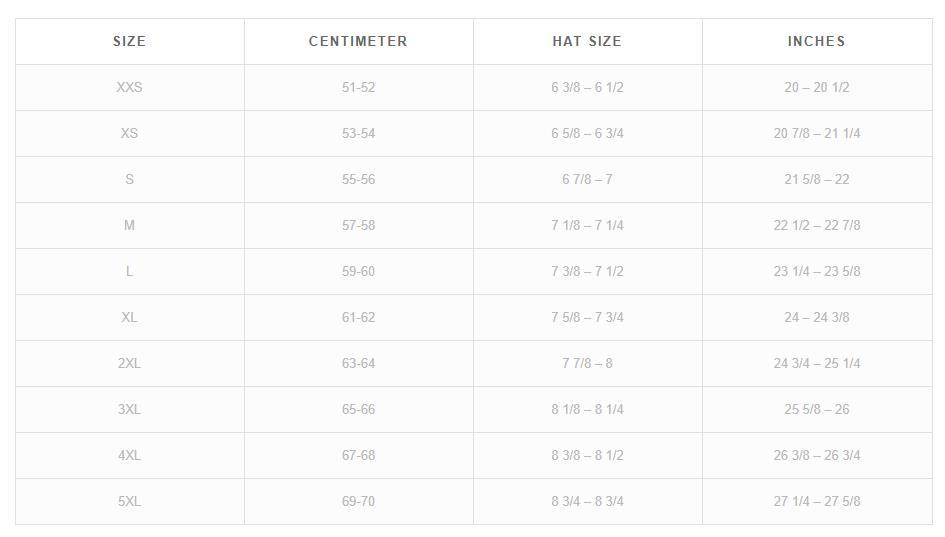
Task: Select hat size 7 3/8 – 7 1/2
Action: point(587,271)
